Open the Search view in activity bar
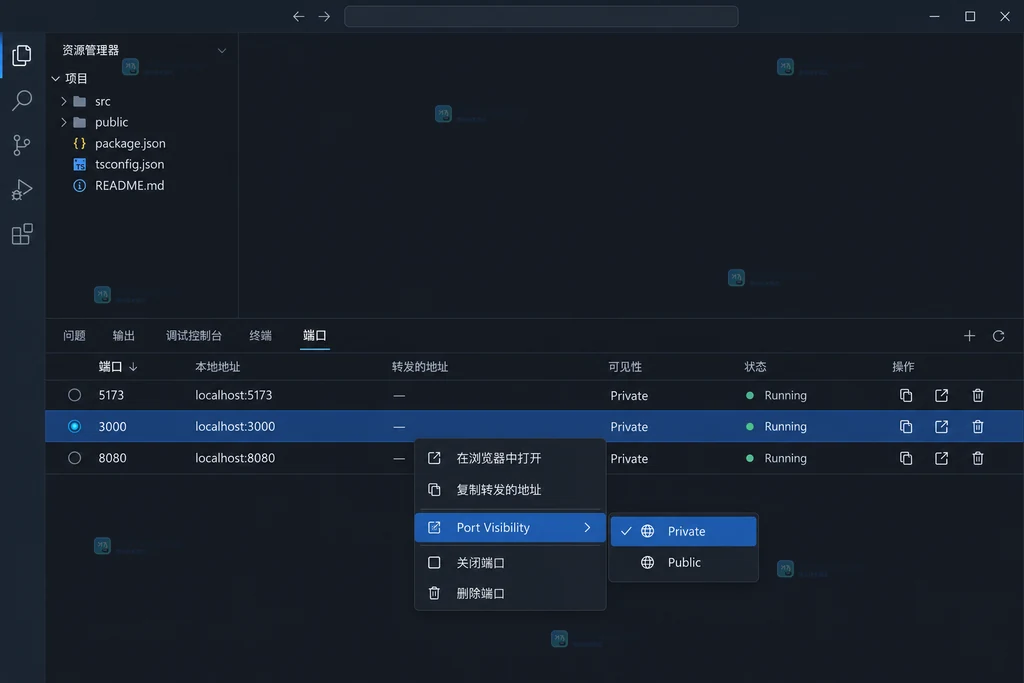This screenshot has width=1024, height=683. (x=22, y=100)
